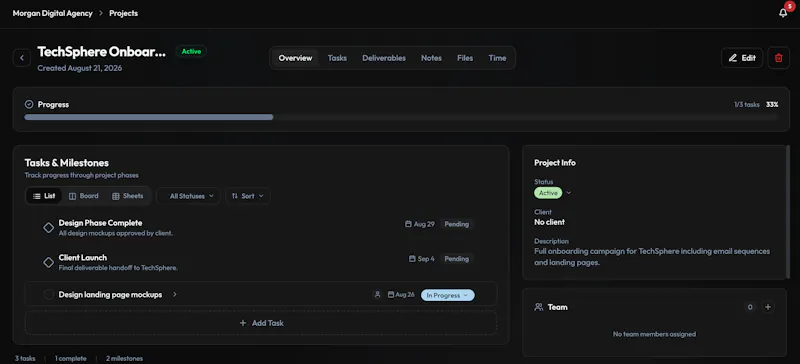Click Morgan Digital Agency breadcrumb
Image resolution: width=800 pixels, height=364 pixels.
[53, 13]
